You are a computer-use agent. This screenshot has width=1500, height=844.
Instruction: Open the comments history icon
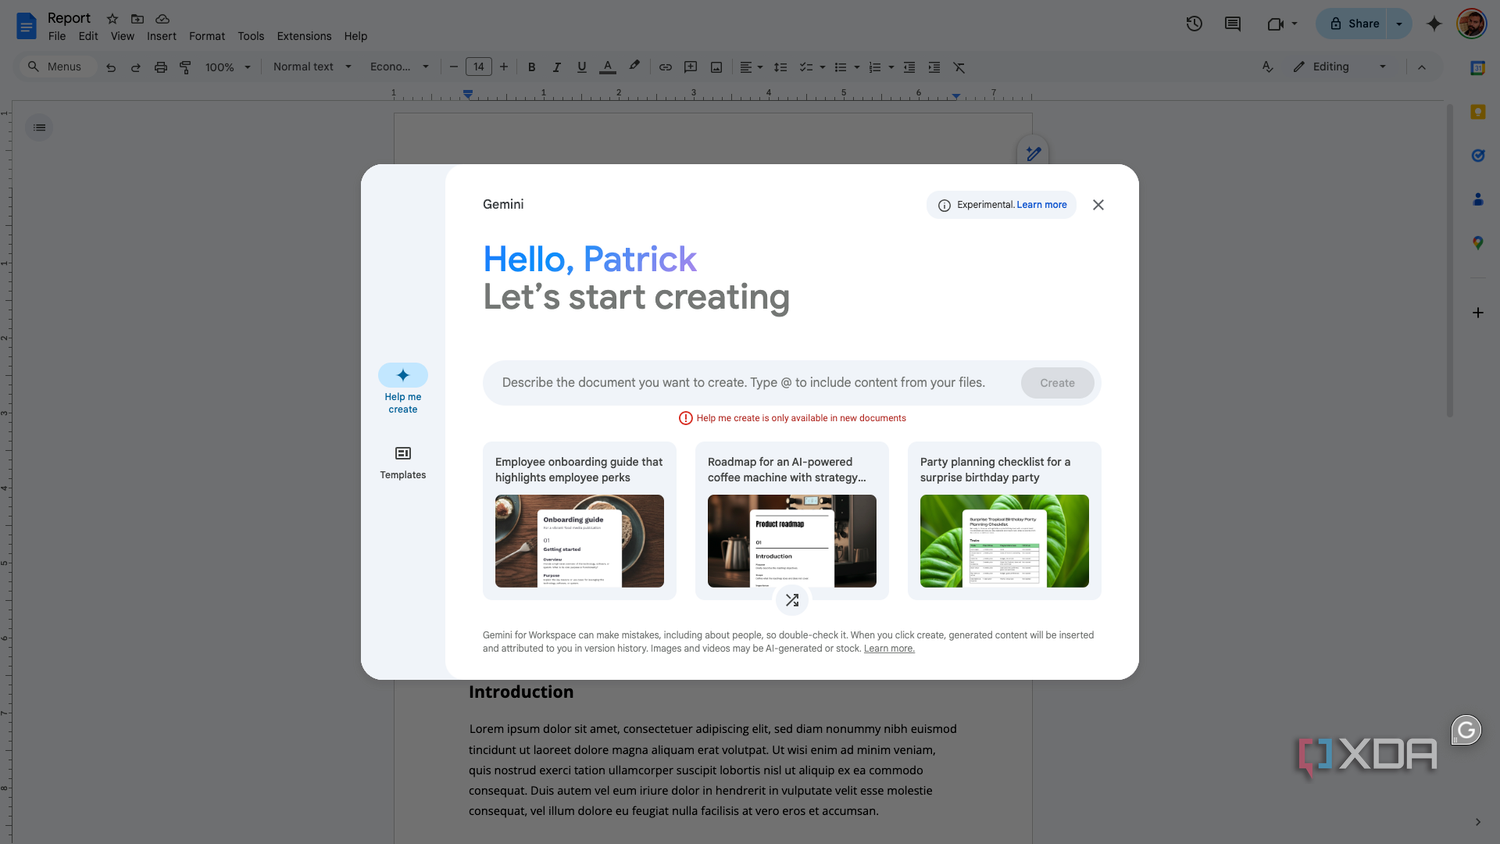[1233, 24]
